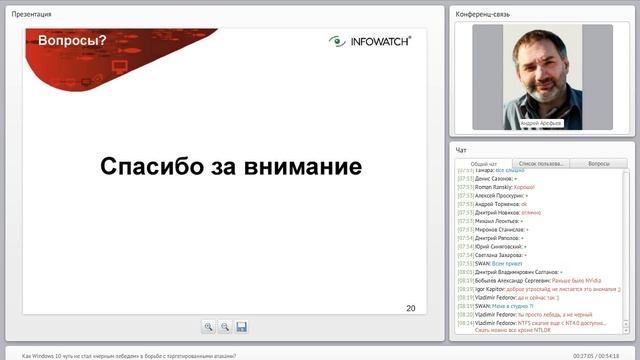Click the webinar title in bottom bar
The height and width of the screenshot is (360, 640).
(129, 356)
